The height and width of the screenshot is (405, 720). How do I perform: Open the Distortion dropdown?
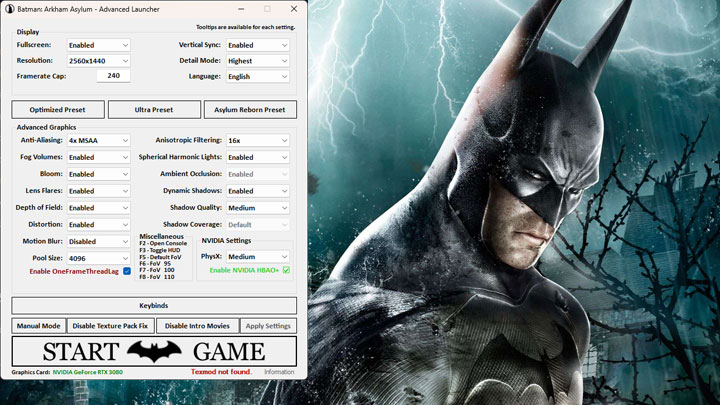[x=99, y=225]
